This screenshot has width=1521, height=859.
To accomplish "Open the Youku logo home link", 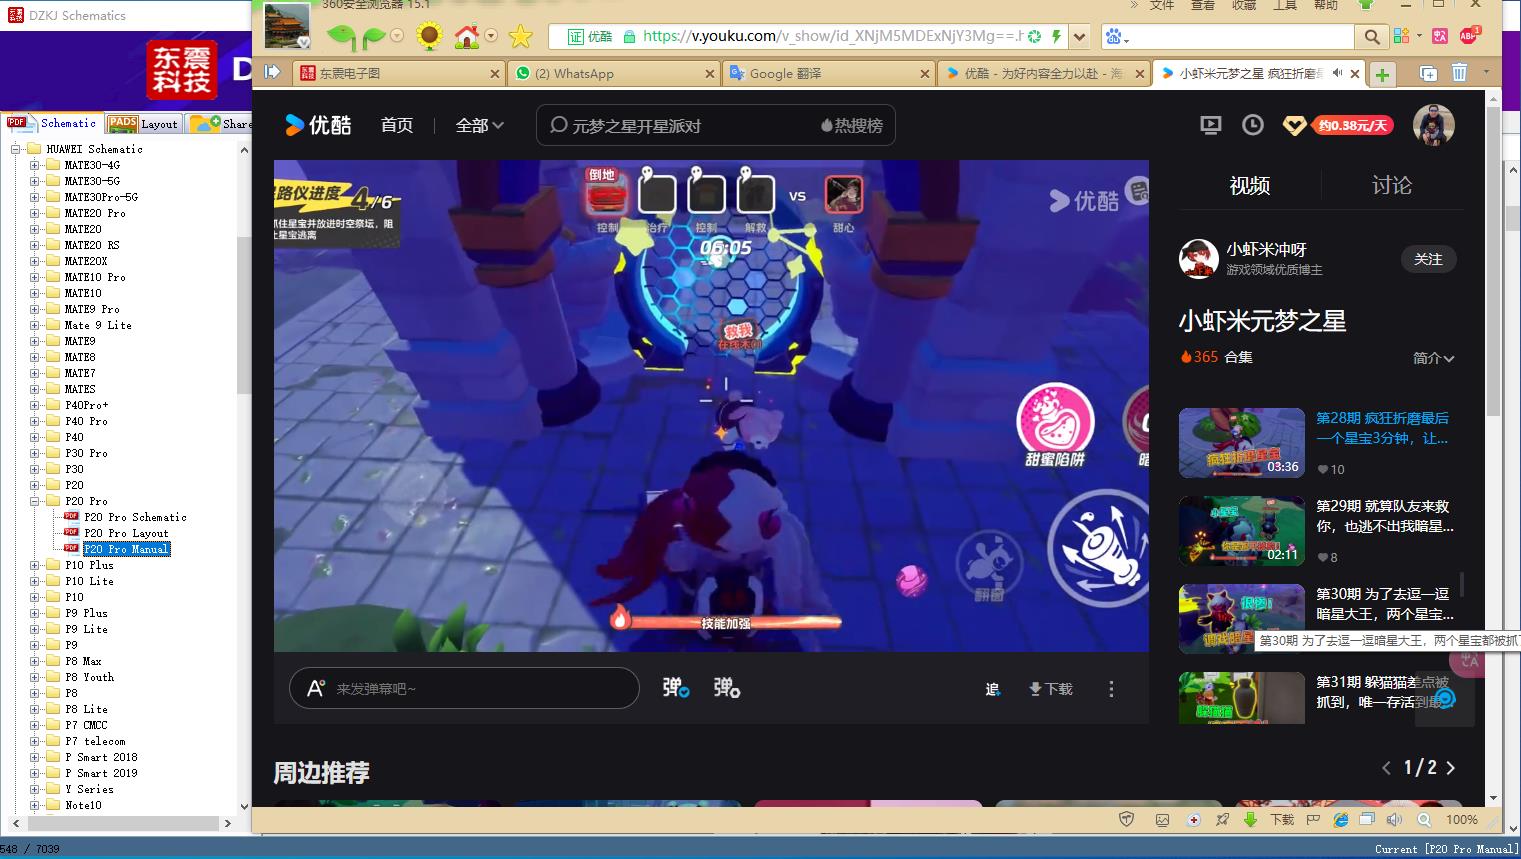I will 318,125.
